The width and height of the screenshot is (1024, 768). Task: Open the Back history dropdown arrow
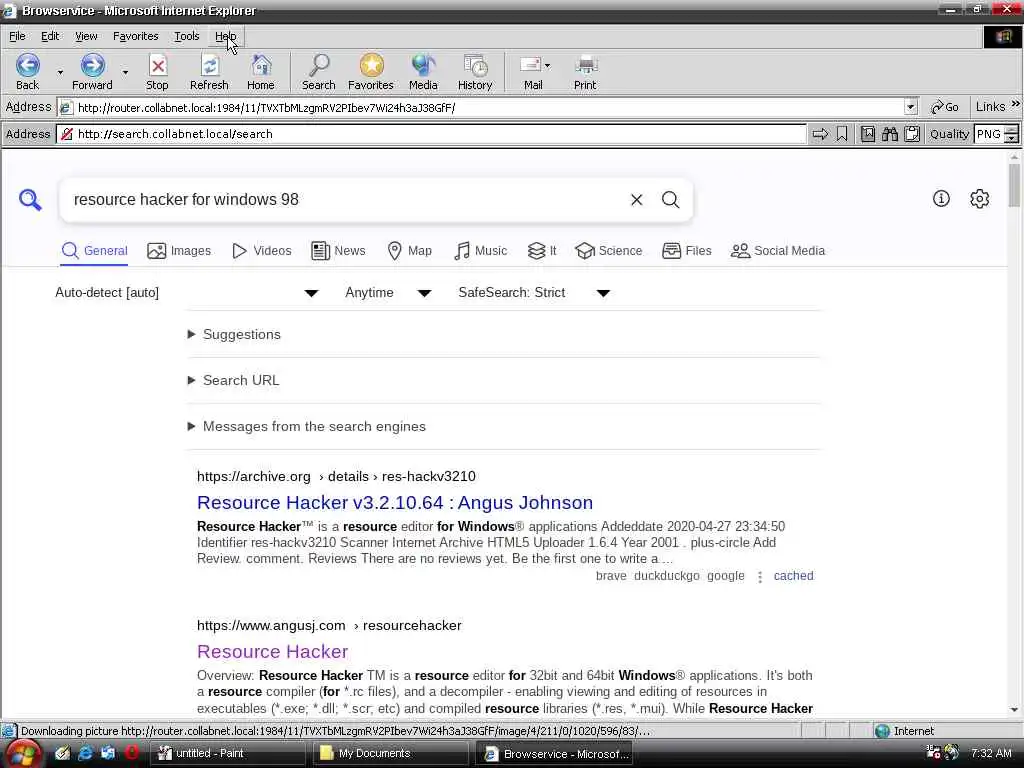tap(60, 72)
